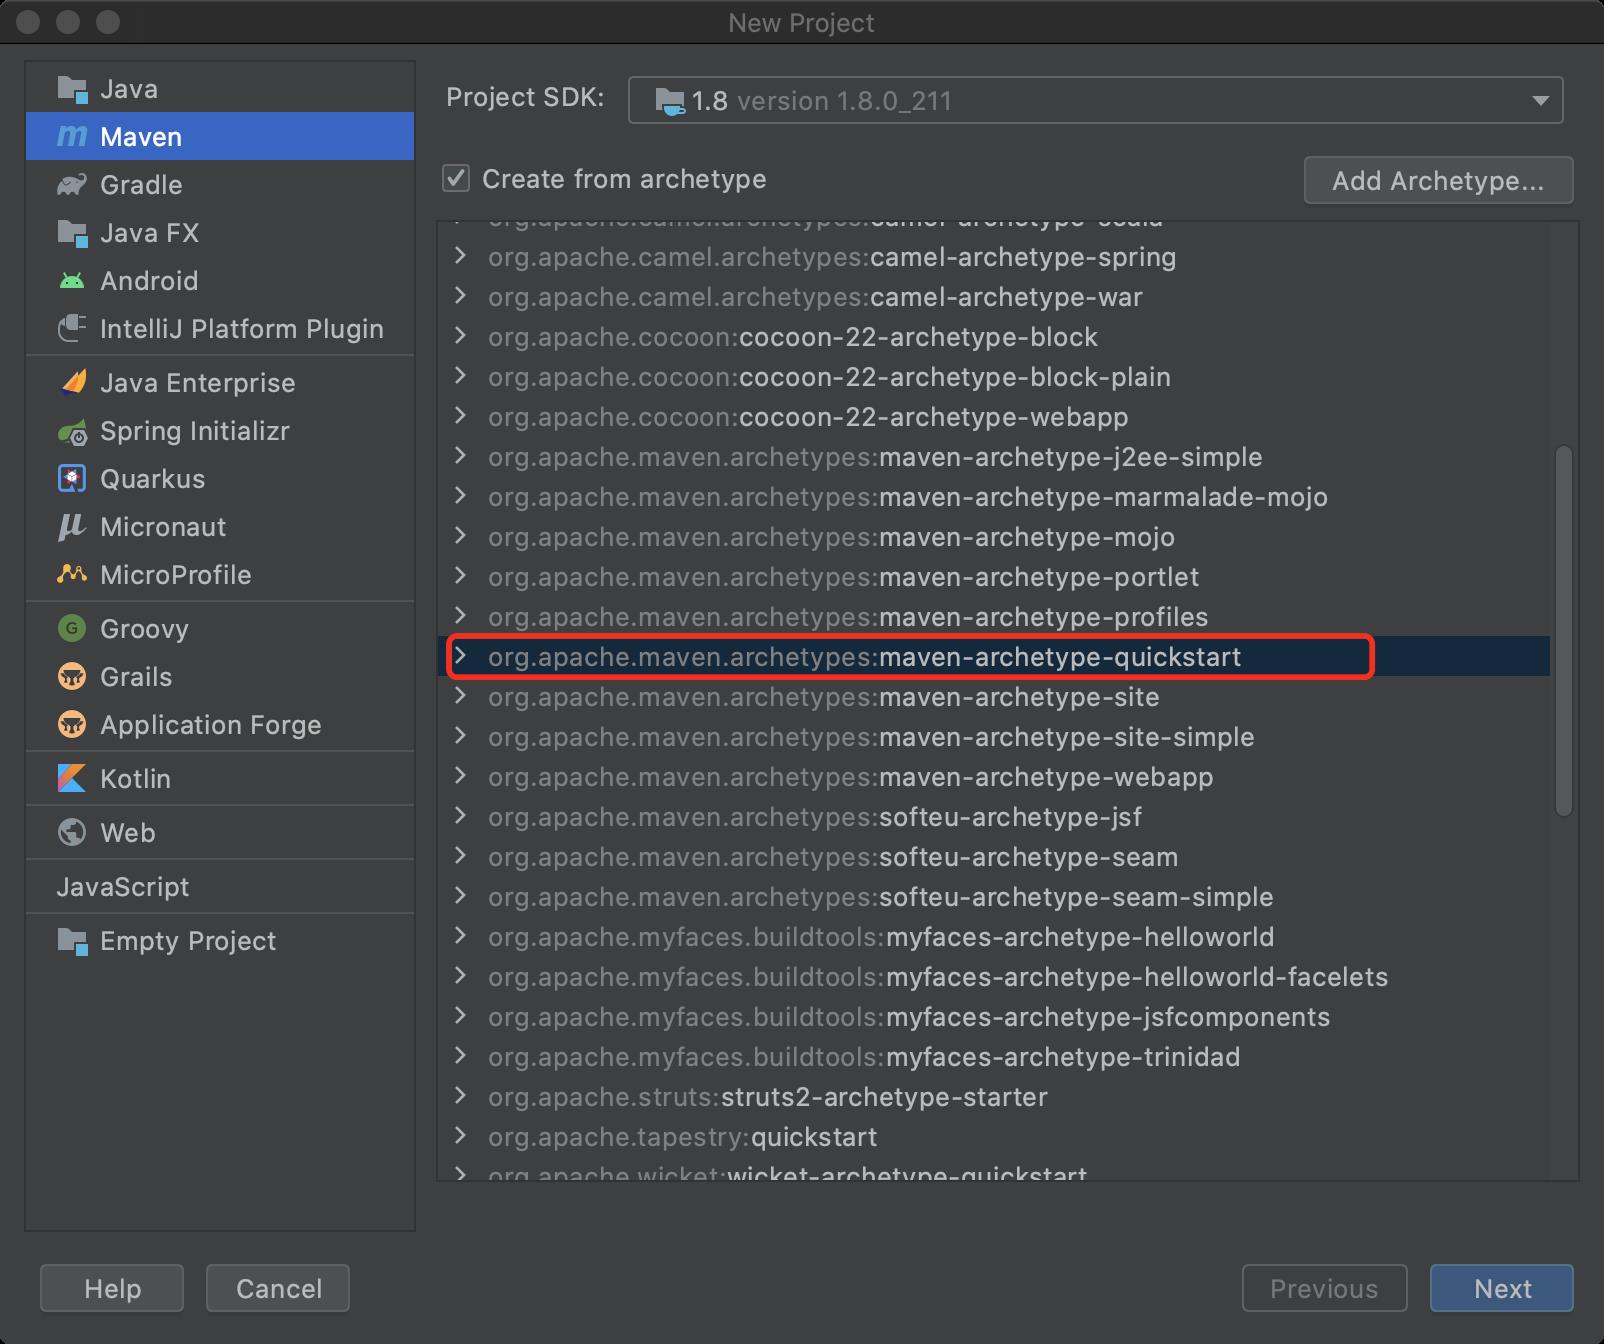Screen dimensions: 1604x1344
Task: Click the Spring Initializr leaf icon
Action: coord(72,431)
